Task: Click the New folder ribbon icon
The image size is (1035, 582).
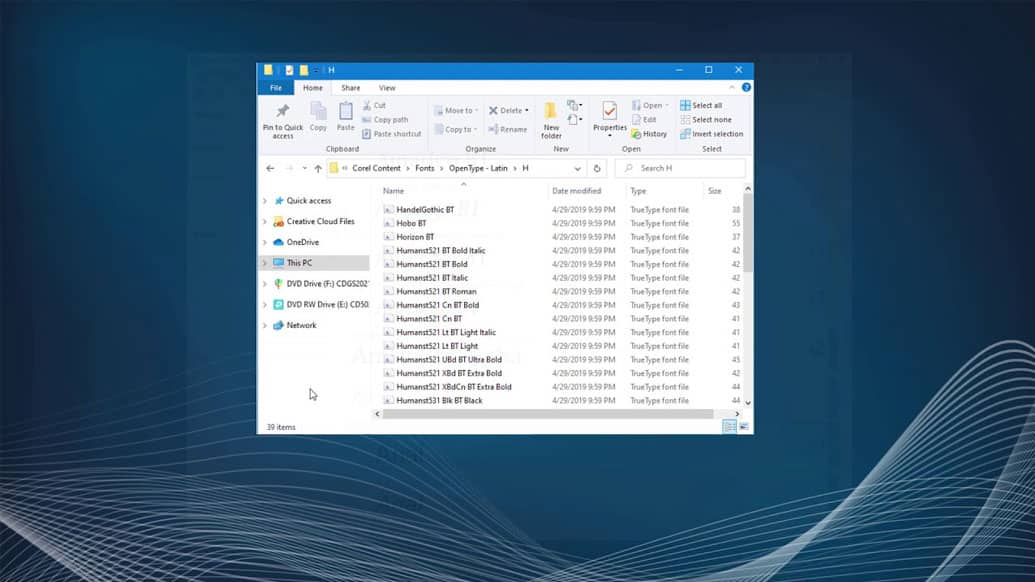Action: click(551, 112)
